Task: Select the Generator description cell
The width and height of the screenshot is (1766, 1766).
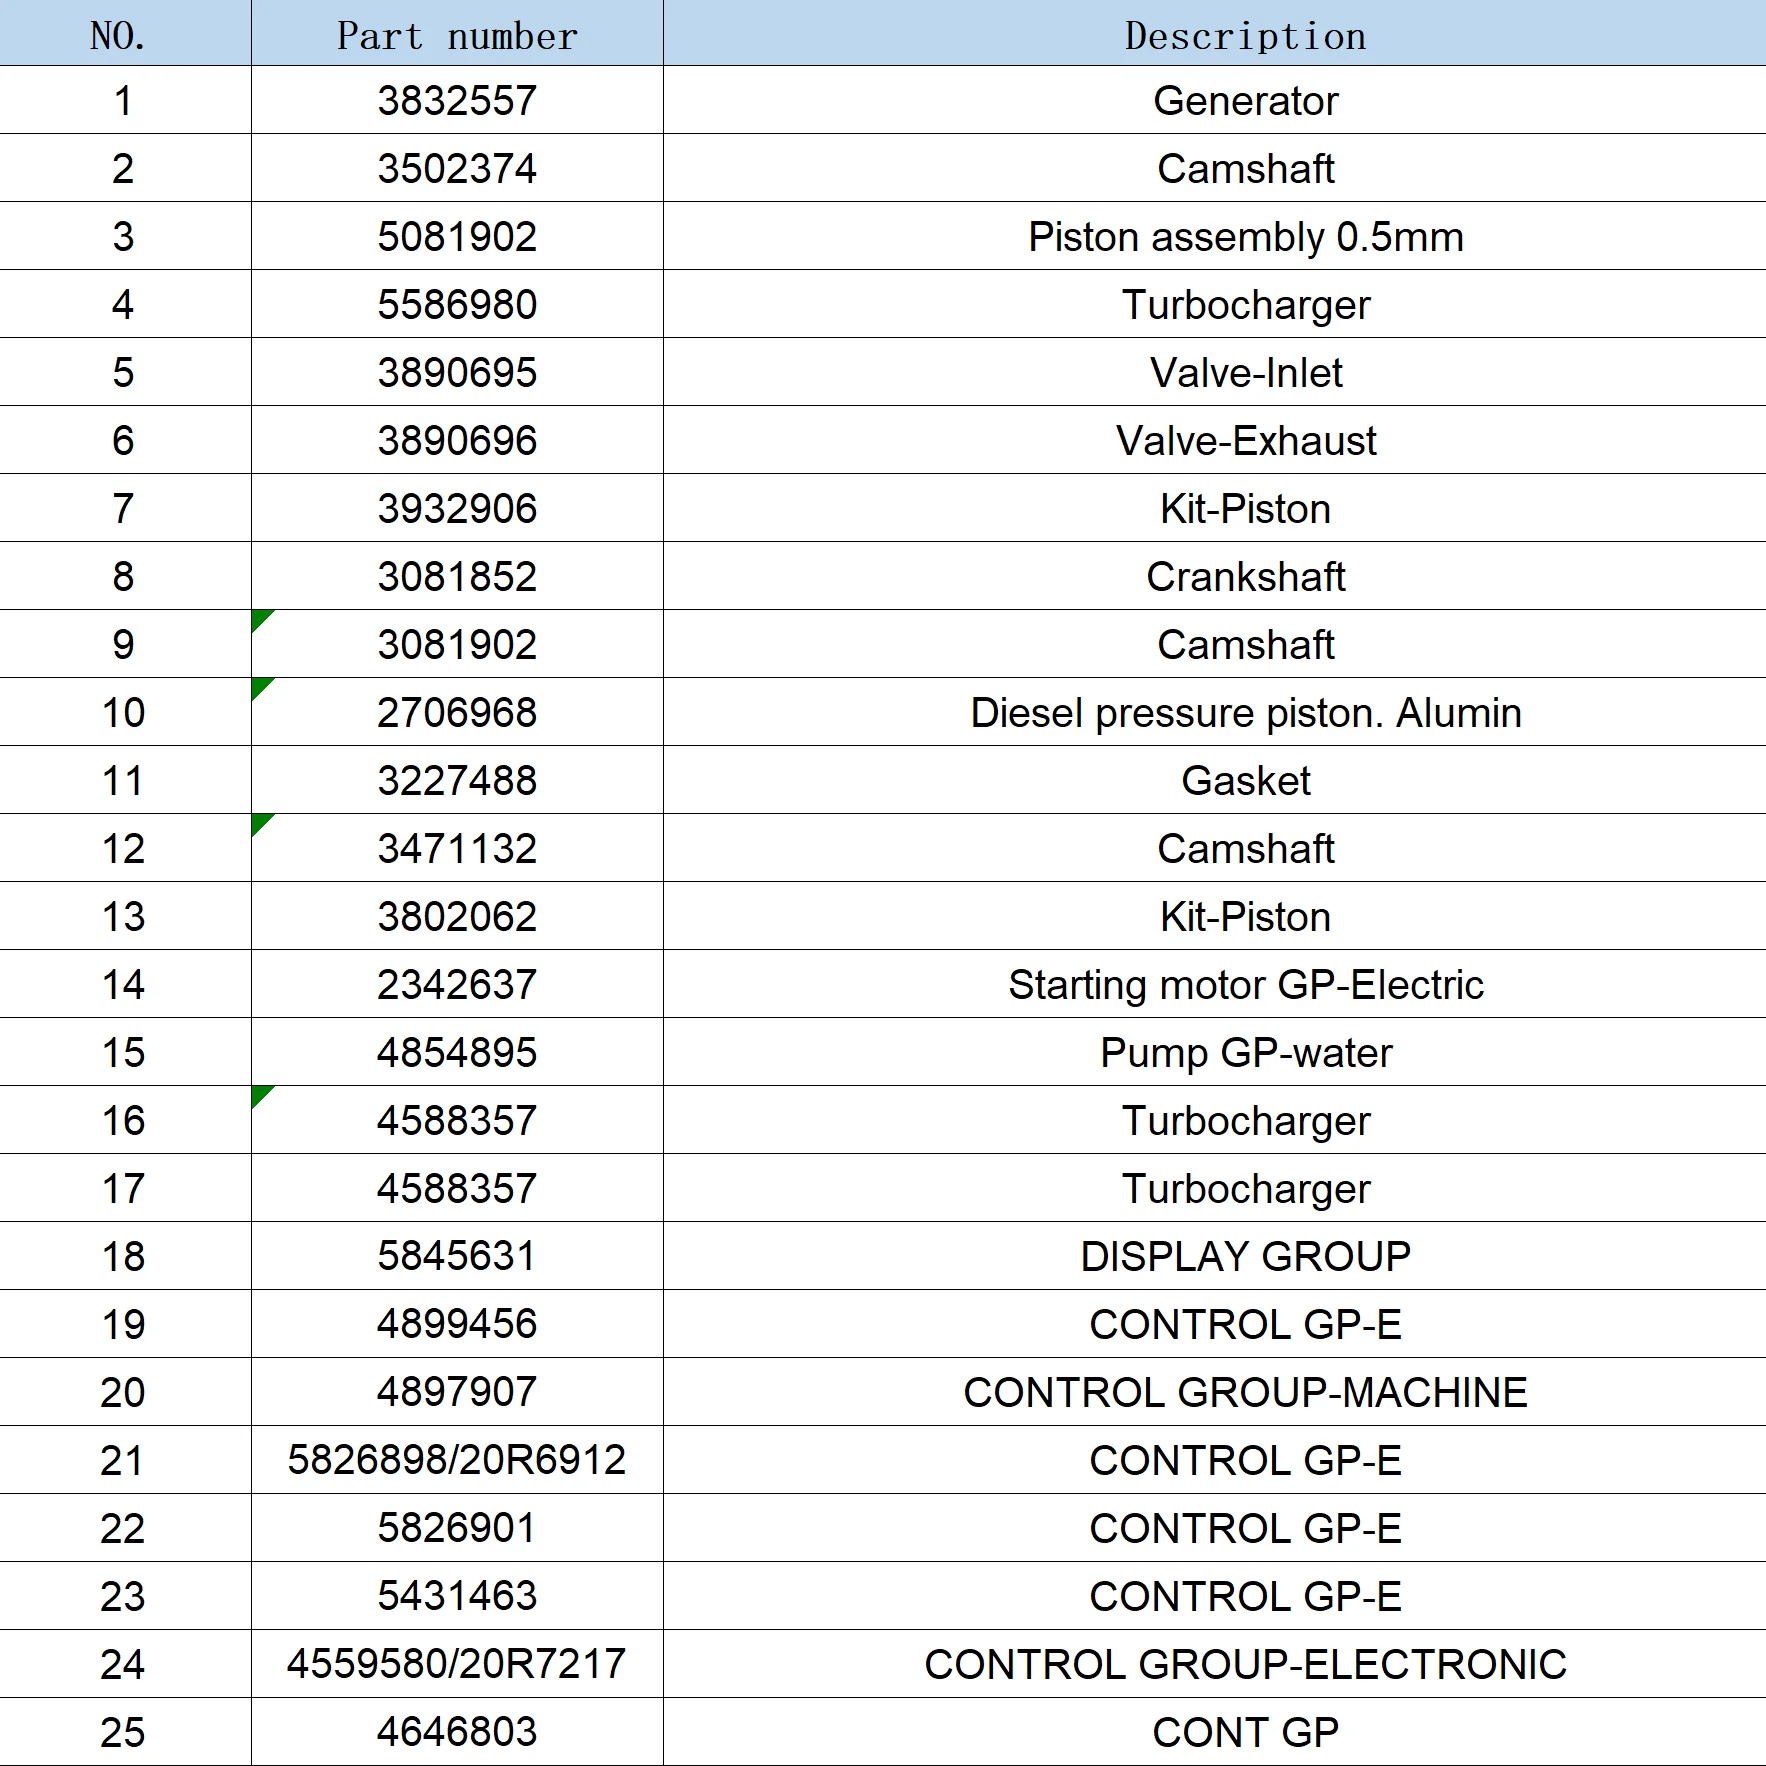Action: 1214,100
